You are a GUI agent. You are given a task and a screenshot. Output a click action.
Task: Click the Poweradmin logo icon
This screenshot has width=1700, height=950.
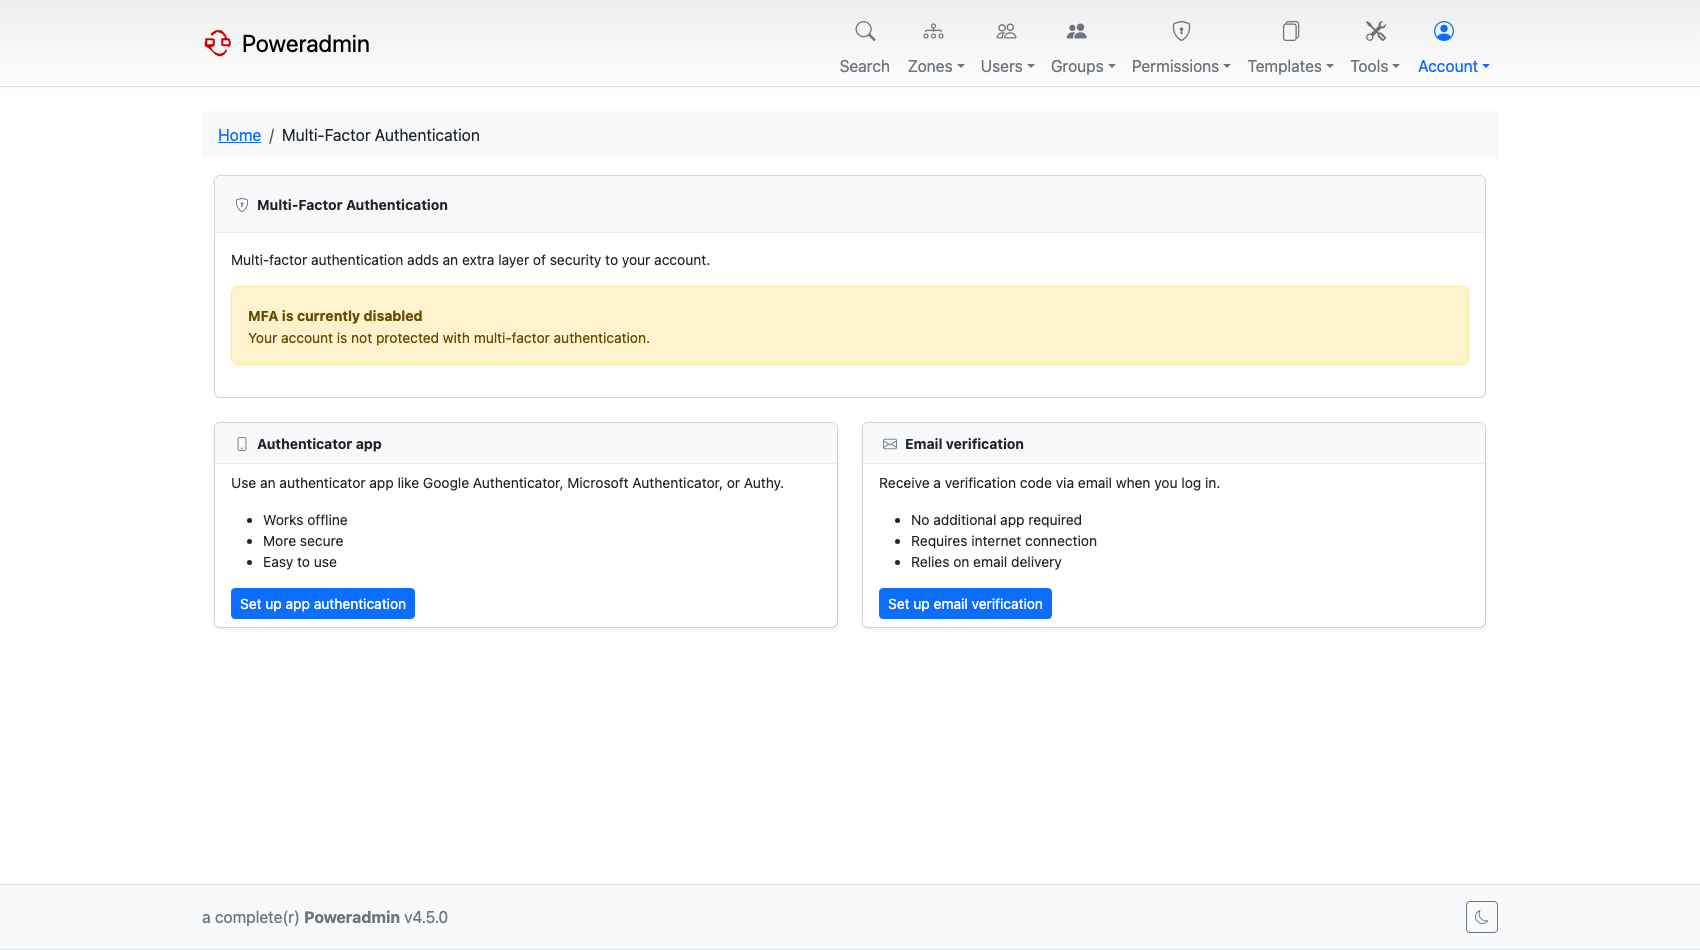218,43
